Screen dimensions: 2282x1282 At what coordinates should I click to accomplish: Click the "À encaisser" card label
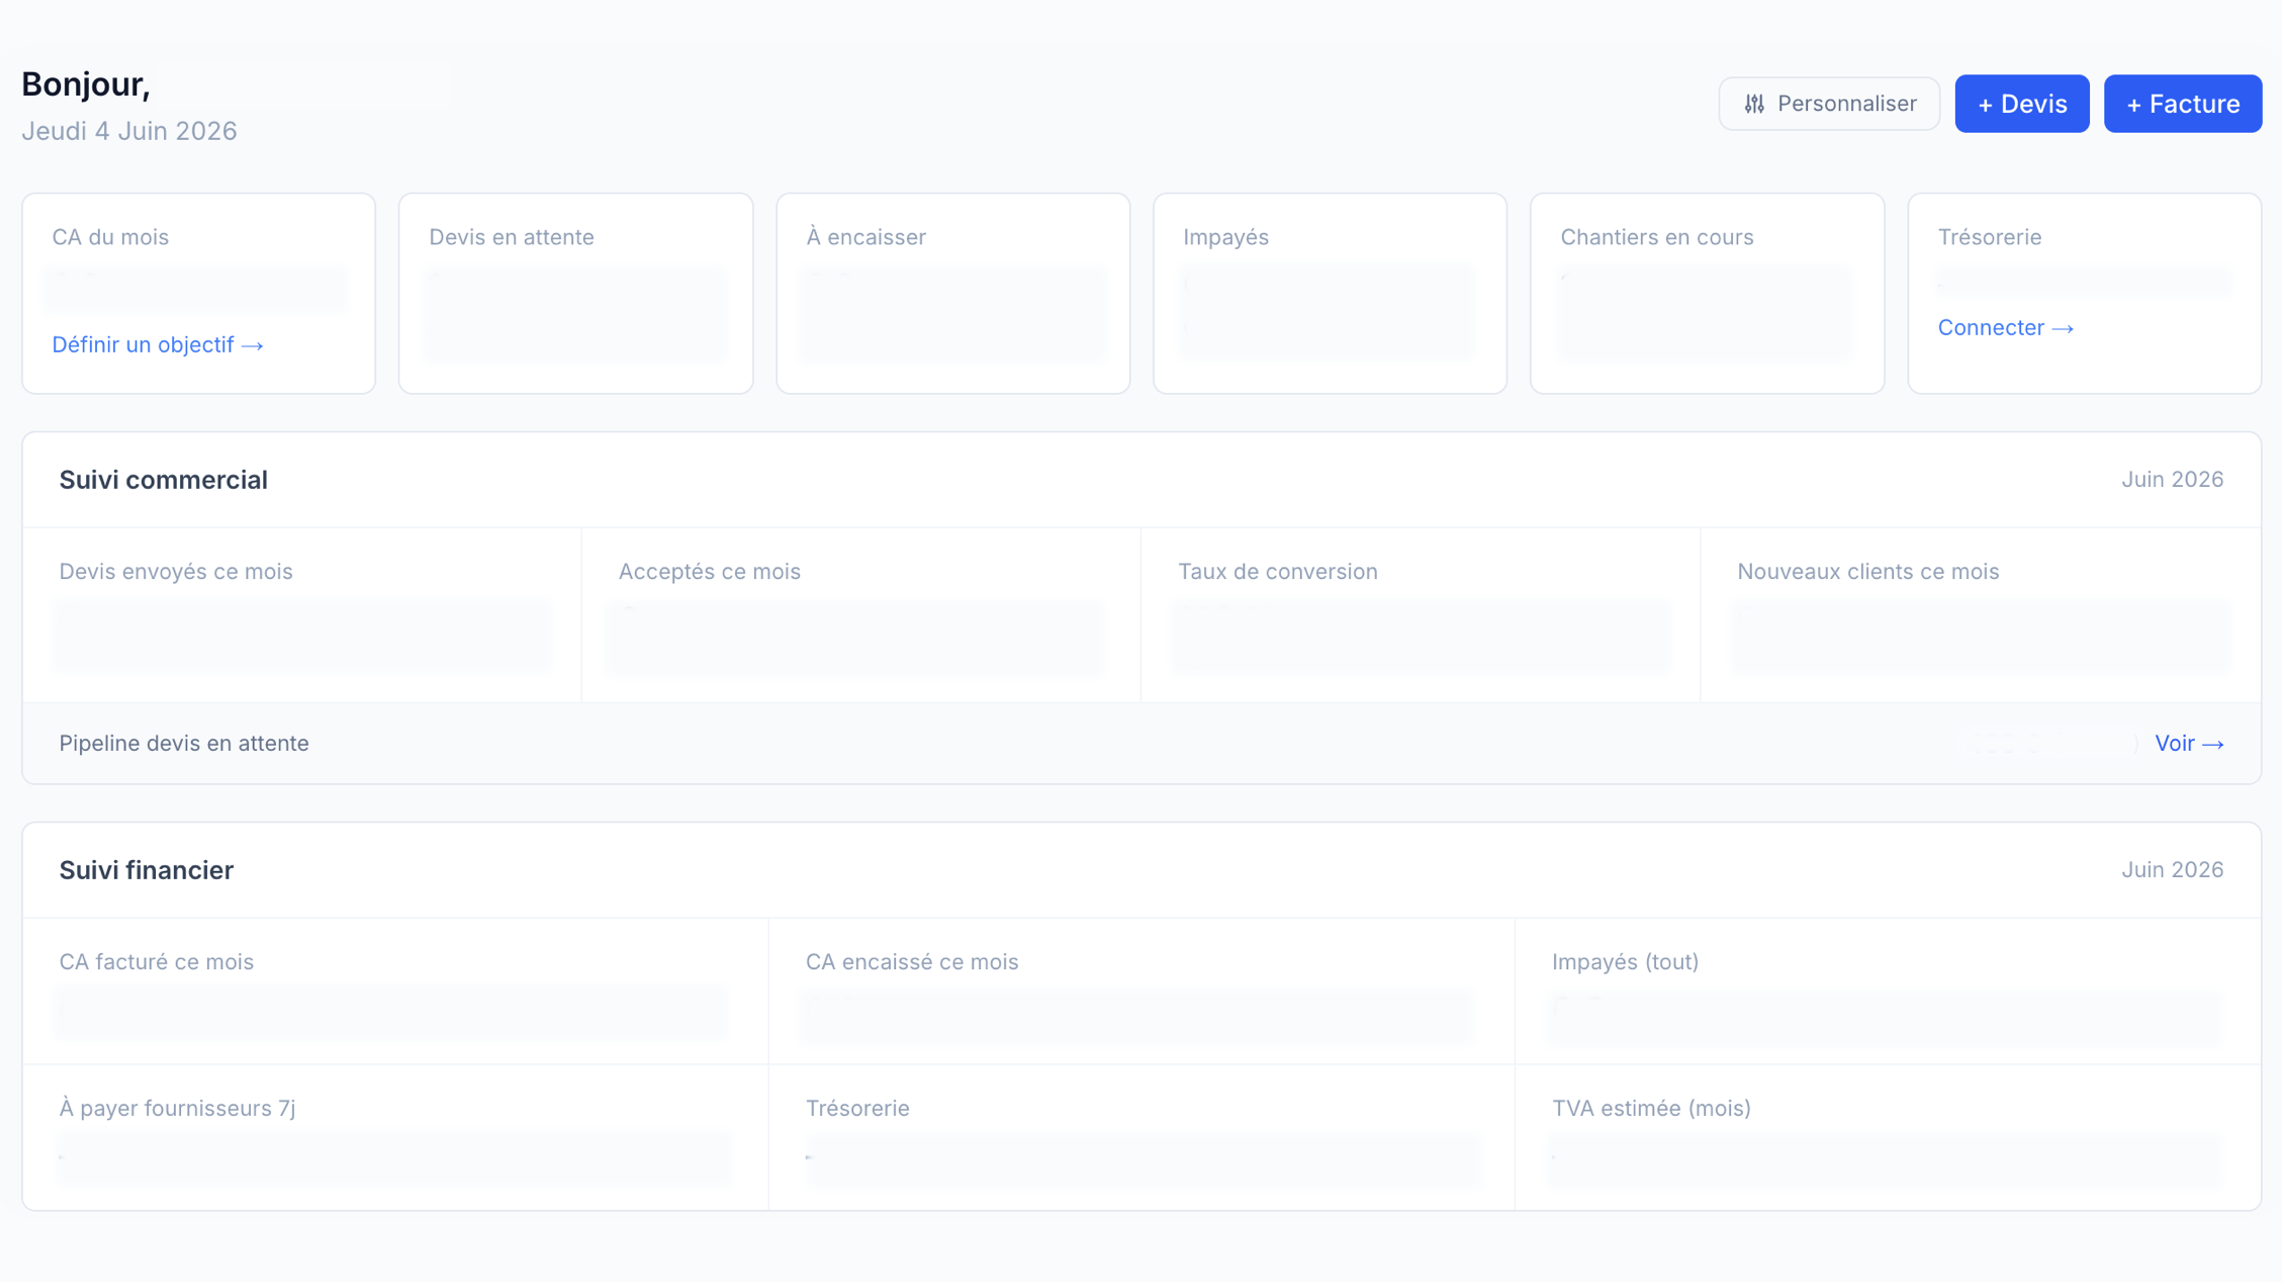tap(866, 237)
